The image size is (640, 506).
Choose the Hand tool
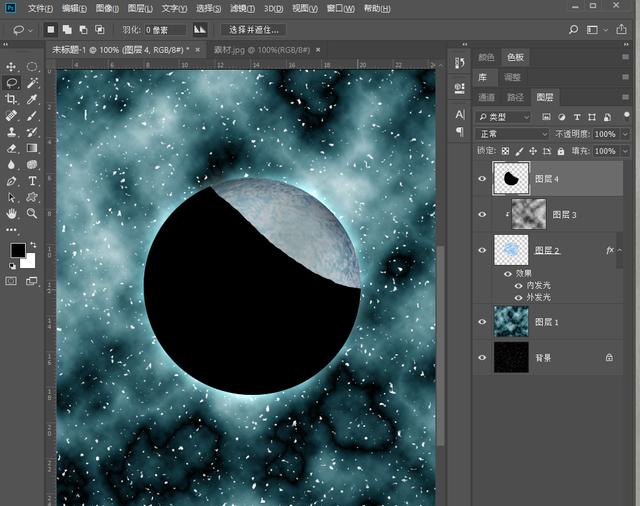pos(12,213)
